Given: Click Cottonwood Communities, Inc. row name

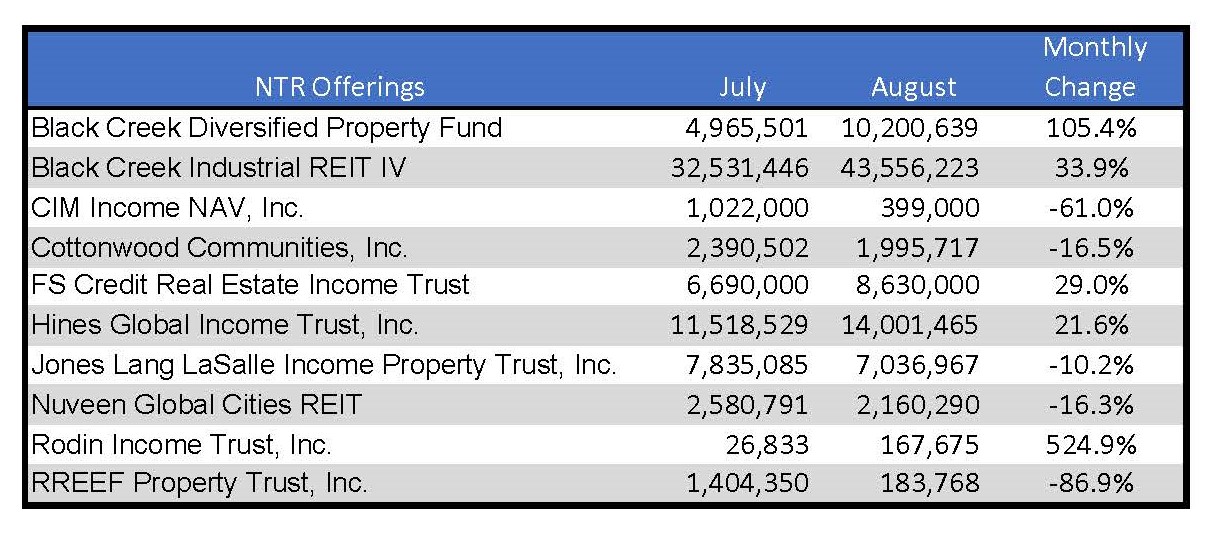Looking at the screenshot, I should click(x=219, y=246).
